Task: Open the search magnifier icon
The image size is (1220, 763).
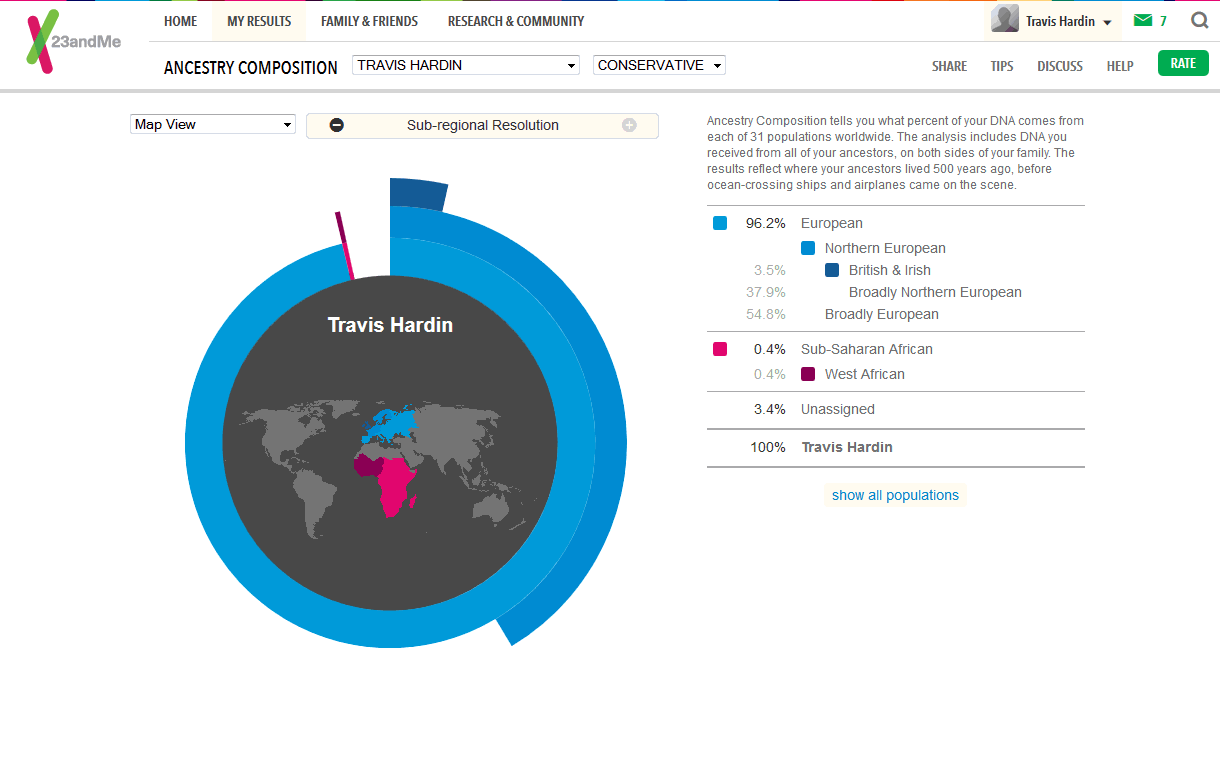Action: (x=1199, y=20)
